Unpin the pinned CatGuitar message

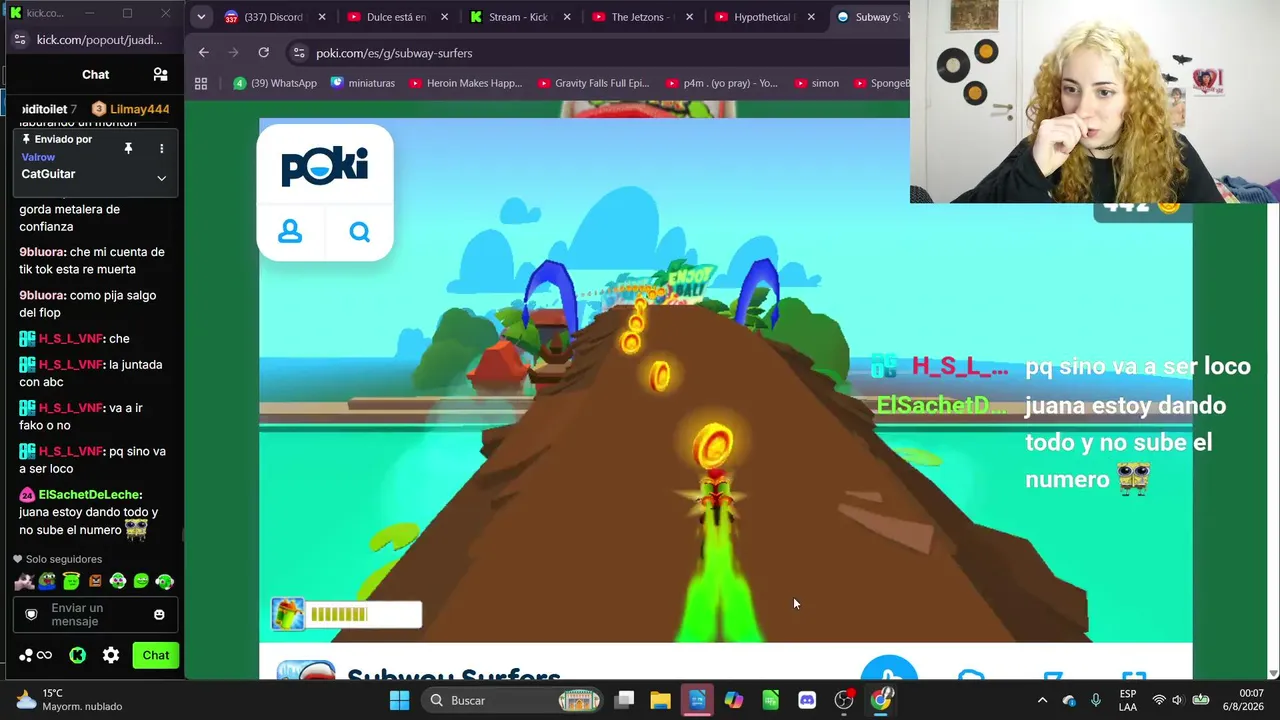(x=128, y=148)
